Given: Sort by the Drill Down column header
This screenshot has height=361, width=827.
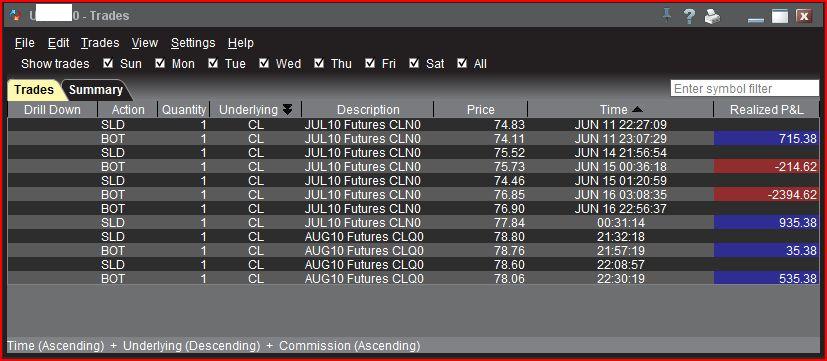Looking at the screenshot, I should (52, 110).
